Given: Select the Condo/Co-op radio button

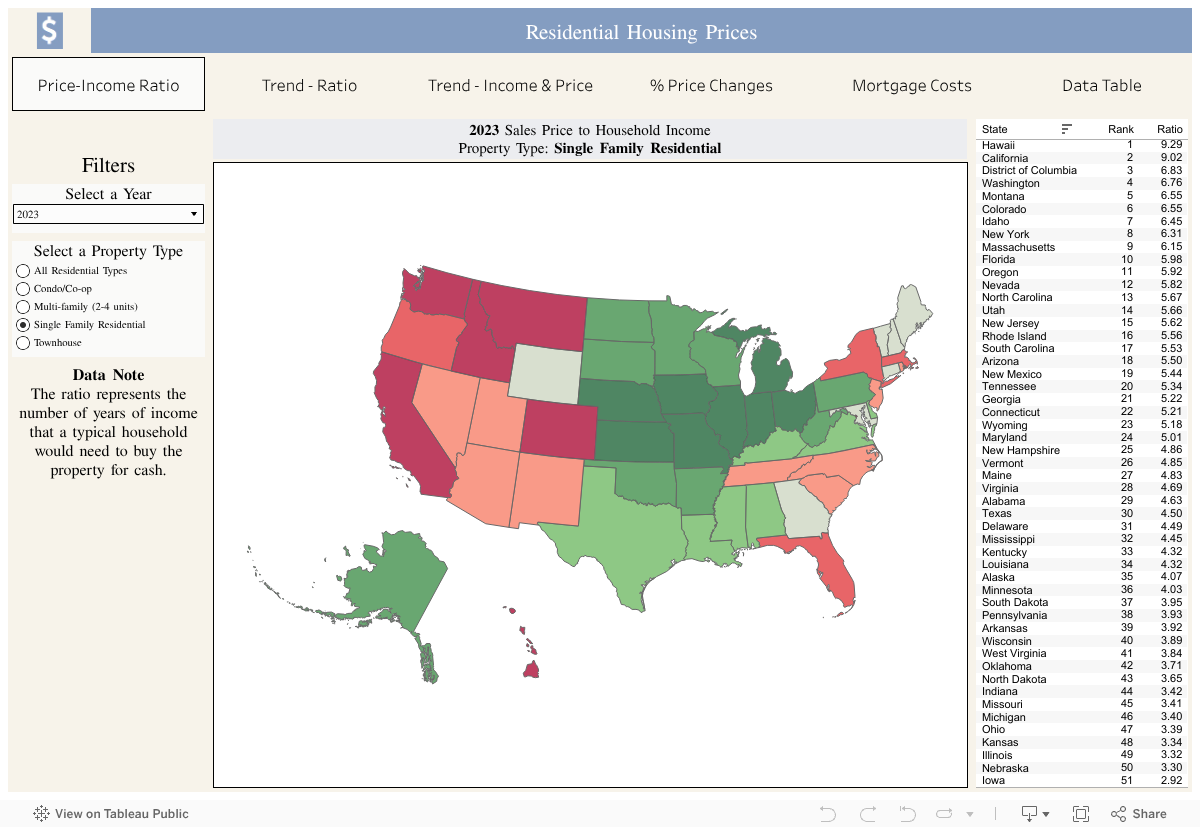Looking at the screenshot, I should (23, 289).
